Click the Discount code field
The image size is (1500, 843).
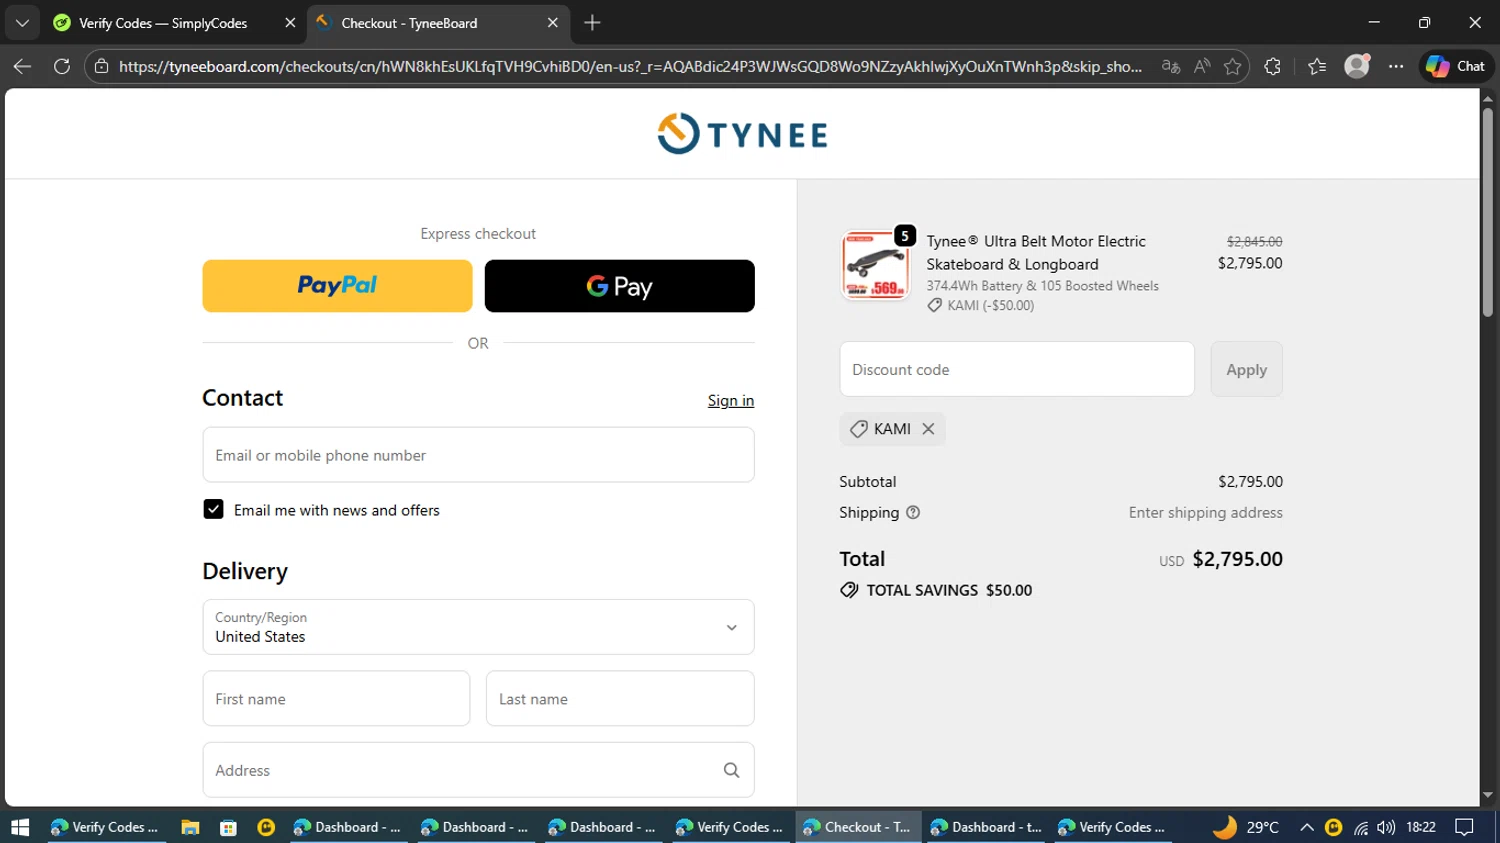[1017, 369]
